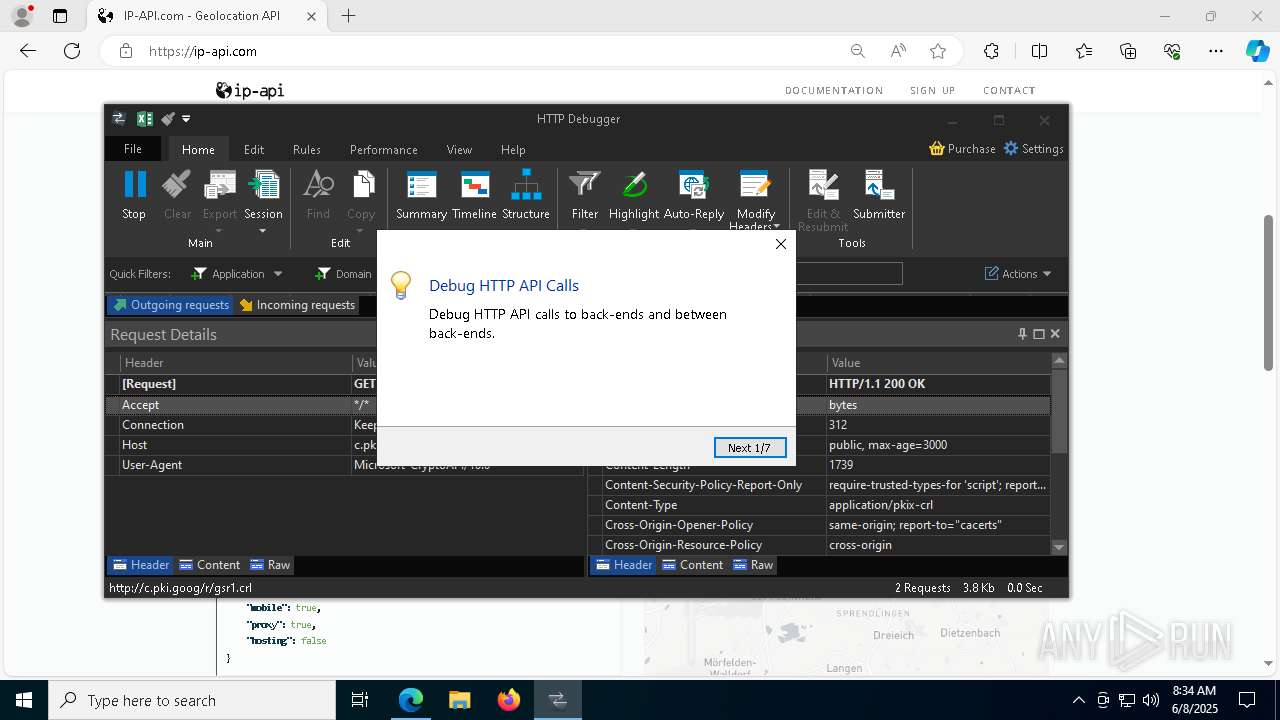1280x720 pixels.
Task: Click the brush quick-access icon in title bar
Action: (x=168, y=119)
